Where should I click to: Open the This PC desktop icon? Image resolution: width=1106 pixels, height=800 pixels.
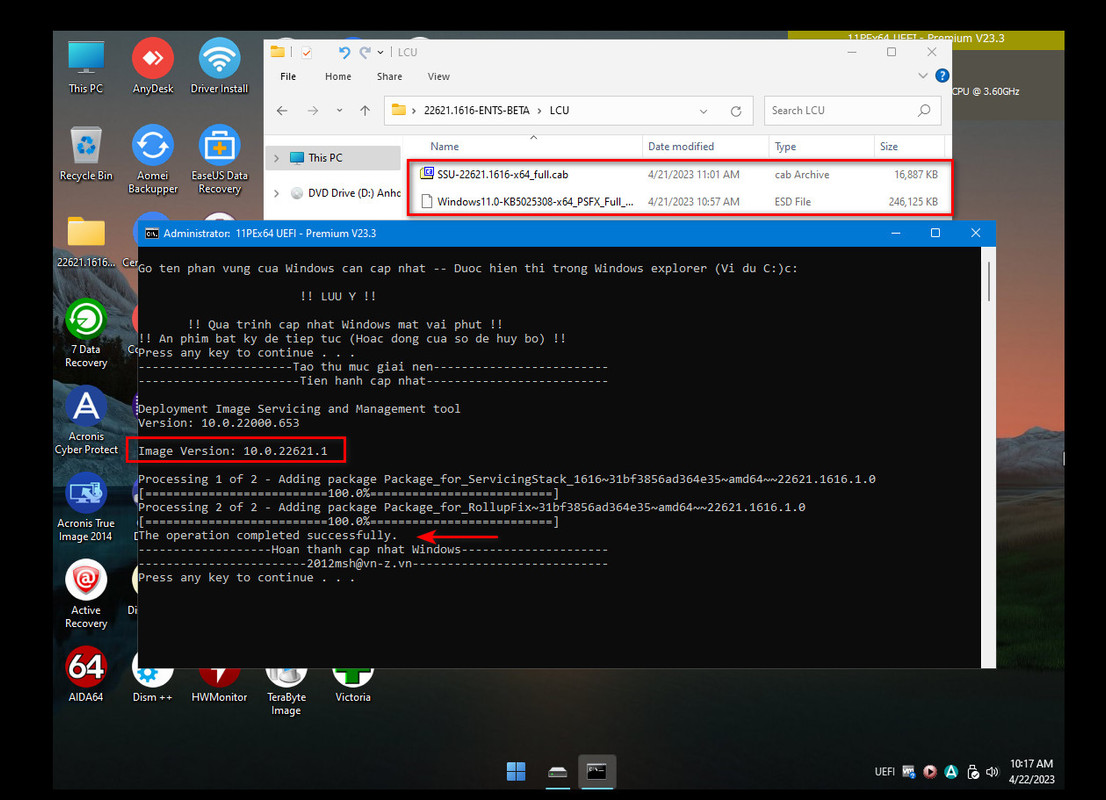point(85,67)
